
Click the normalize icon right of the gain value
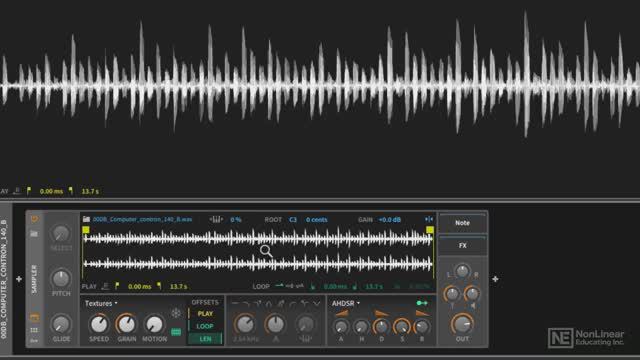429,220
